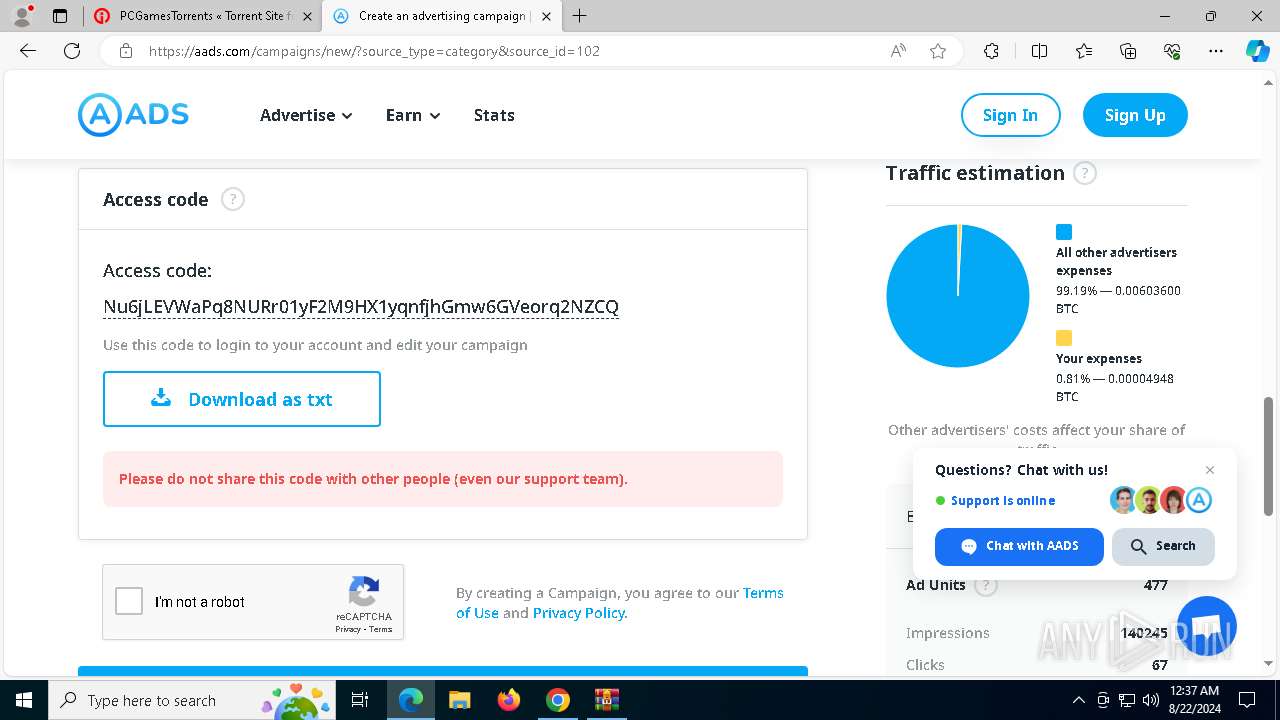Click the AADS logo
The width and height of the screenshot is (1280, 720).
(133, 115)
